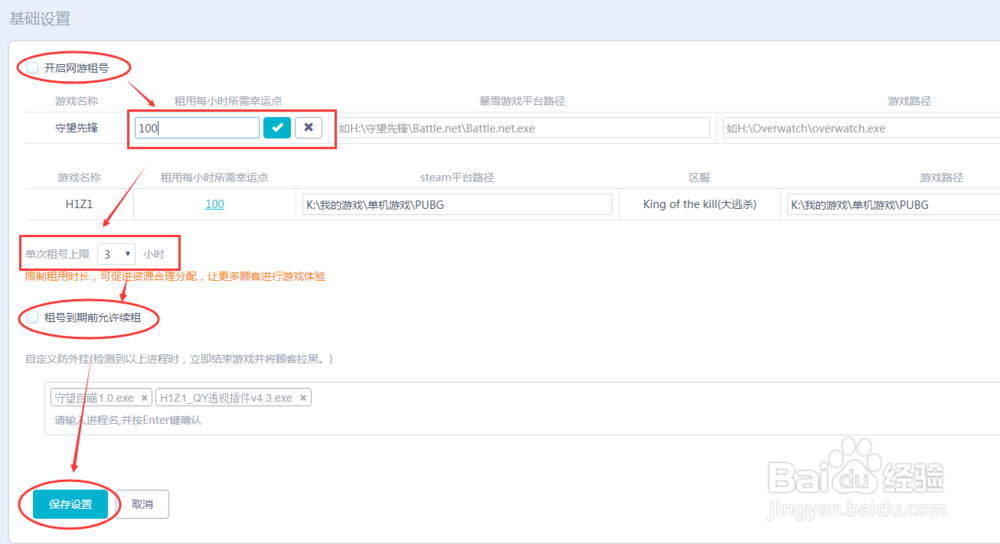1000x544 pixels.
Task: Click the process name entry 请输入进程名
Action: [128, 420]
